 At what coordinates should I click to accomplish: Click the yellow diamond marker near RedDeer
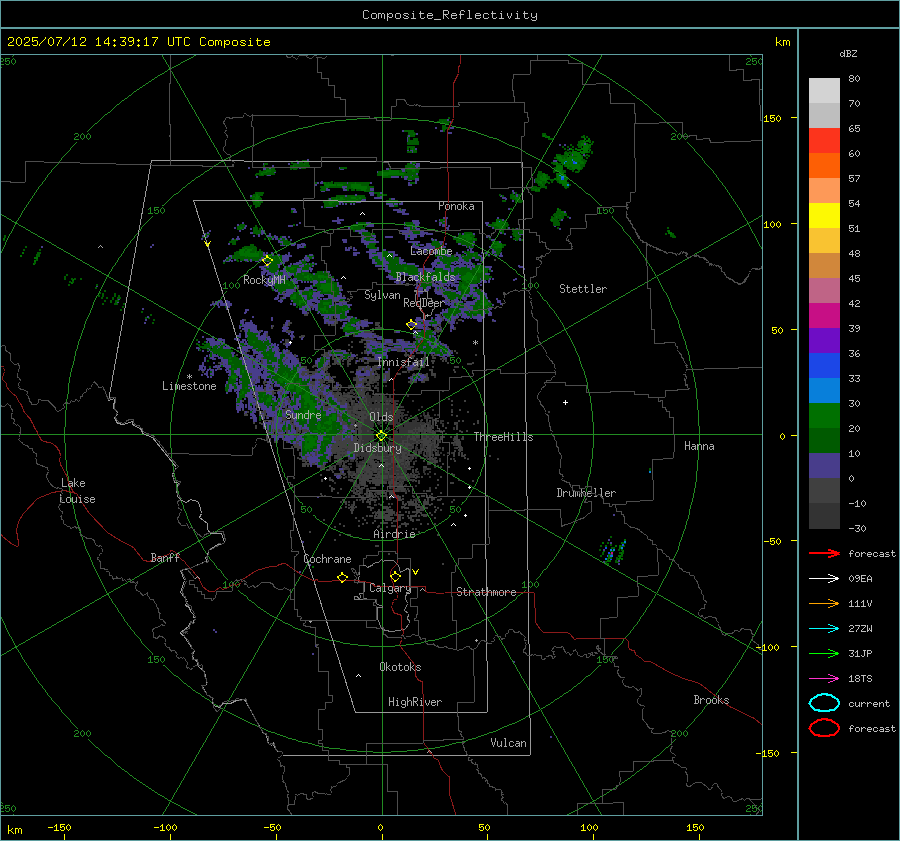412,325
